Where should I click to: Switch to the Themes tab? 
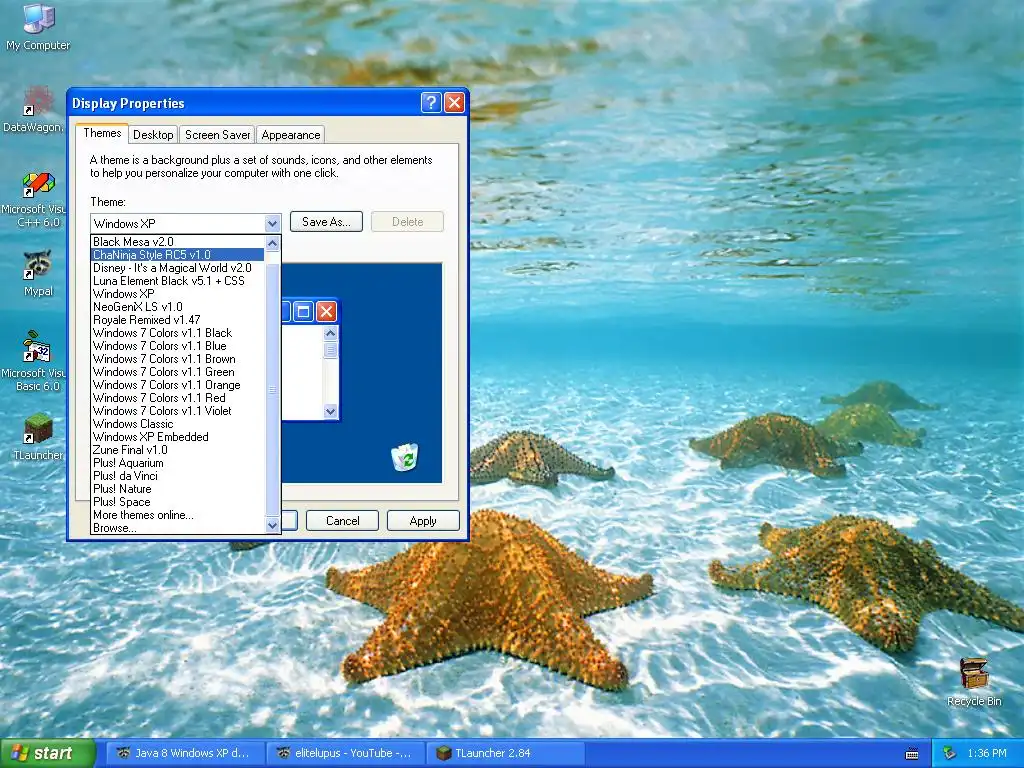click(x=102, y=133)
